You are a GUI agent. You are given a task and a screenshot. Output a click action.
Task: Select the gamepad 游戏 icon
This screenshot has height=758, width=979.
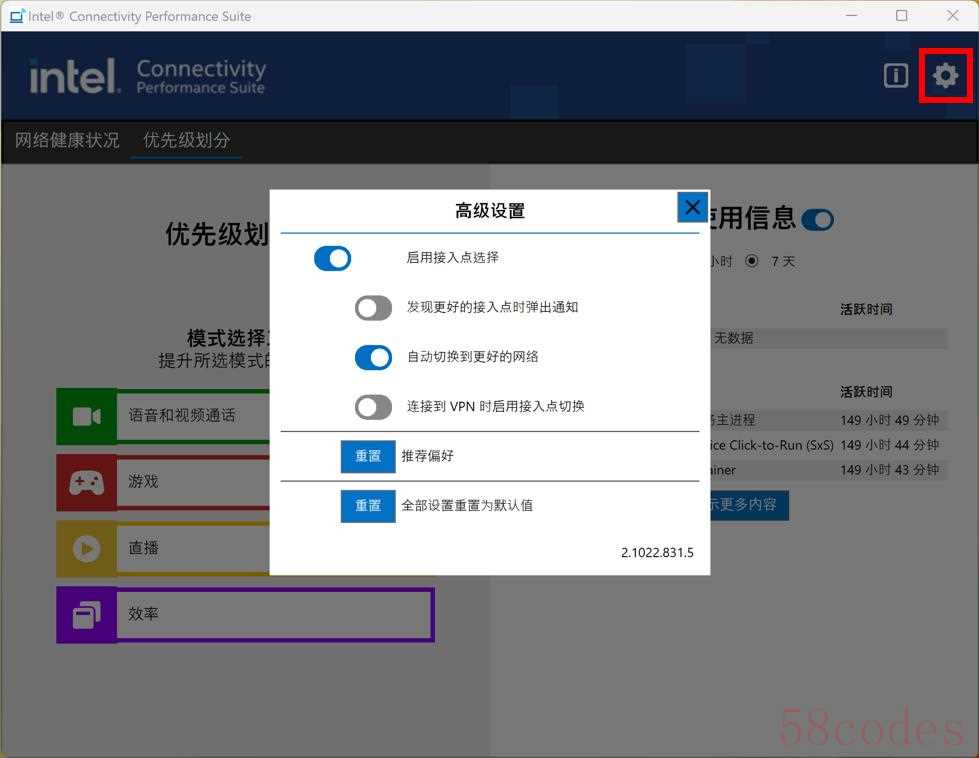[x=86, y=483]
